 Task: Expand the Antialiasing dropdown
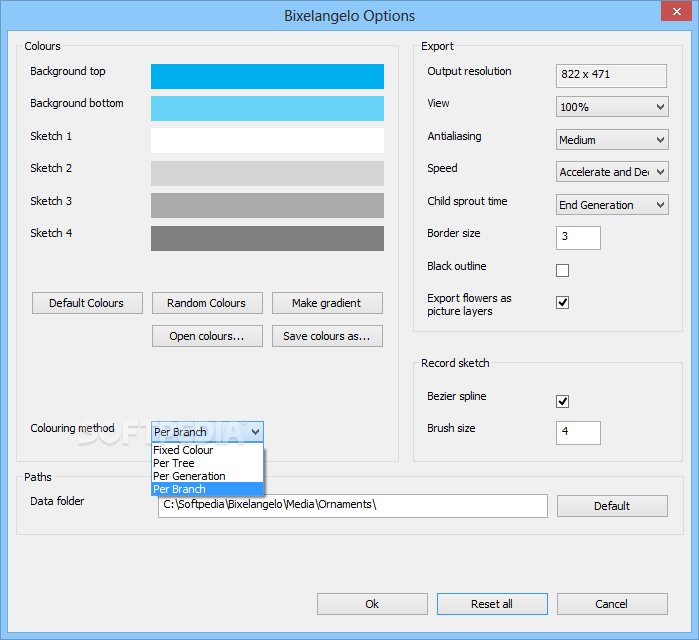[x=612, y=140]
